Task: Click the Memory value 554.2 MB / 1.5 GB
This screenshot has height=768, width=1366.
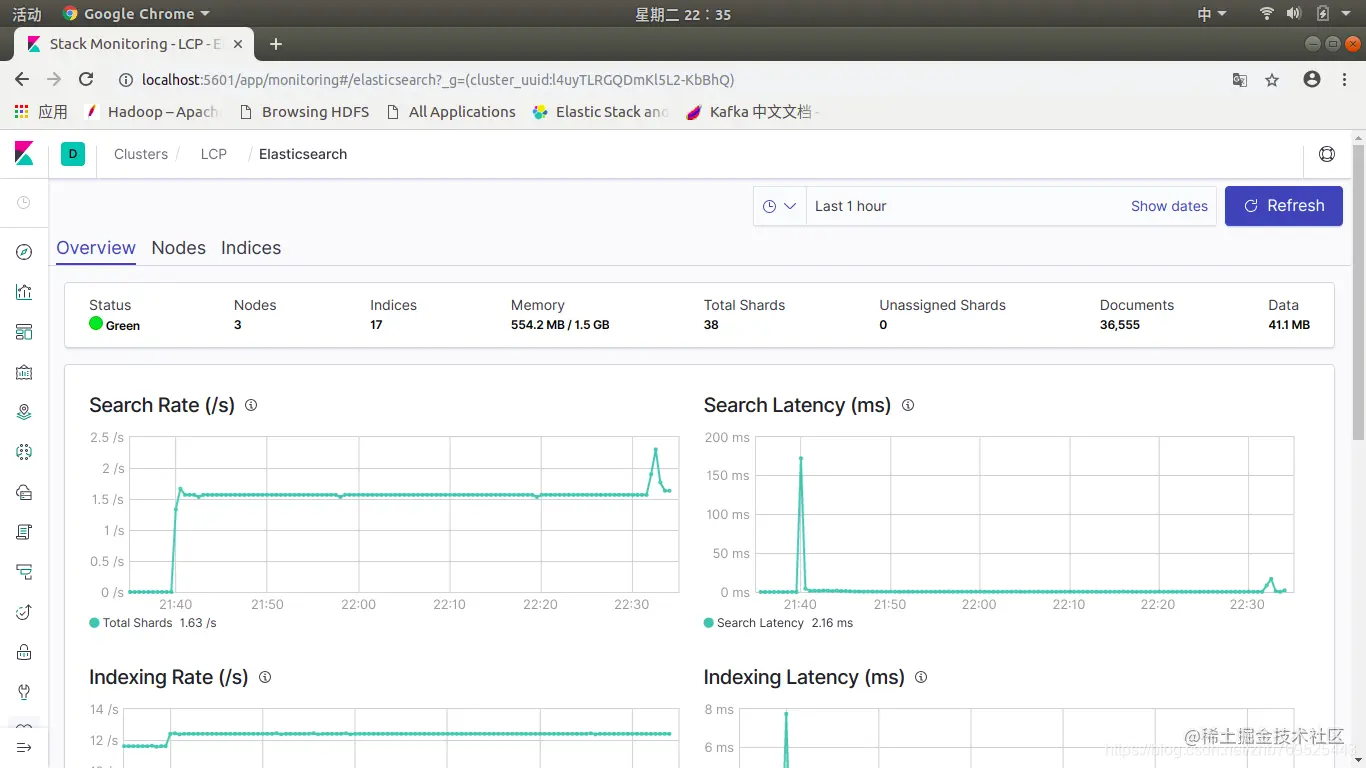Action: pos(560,325)
